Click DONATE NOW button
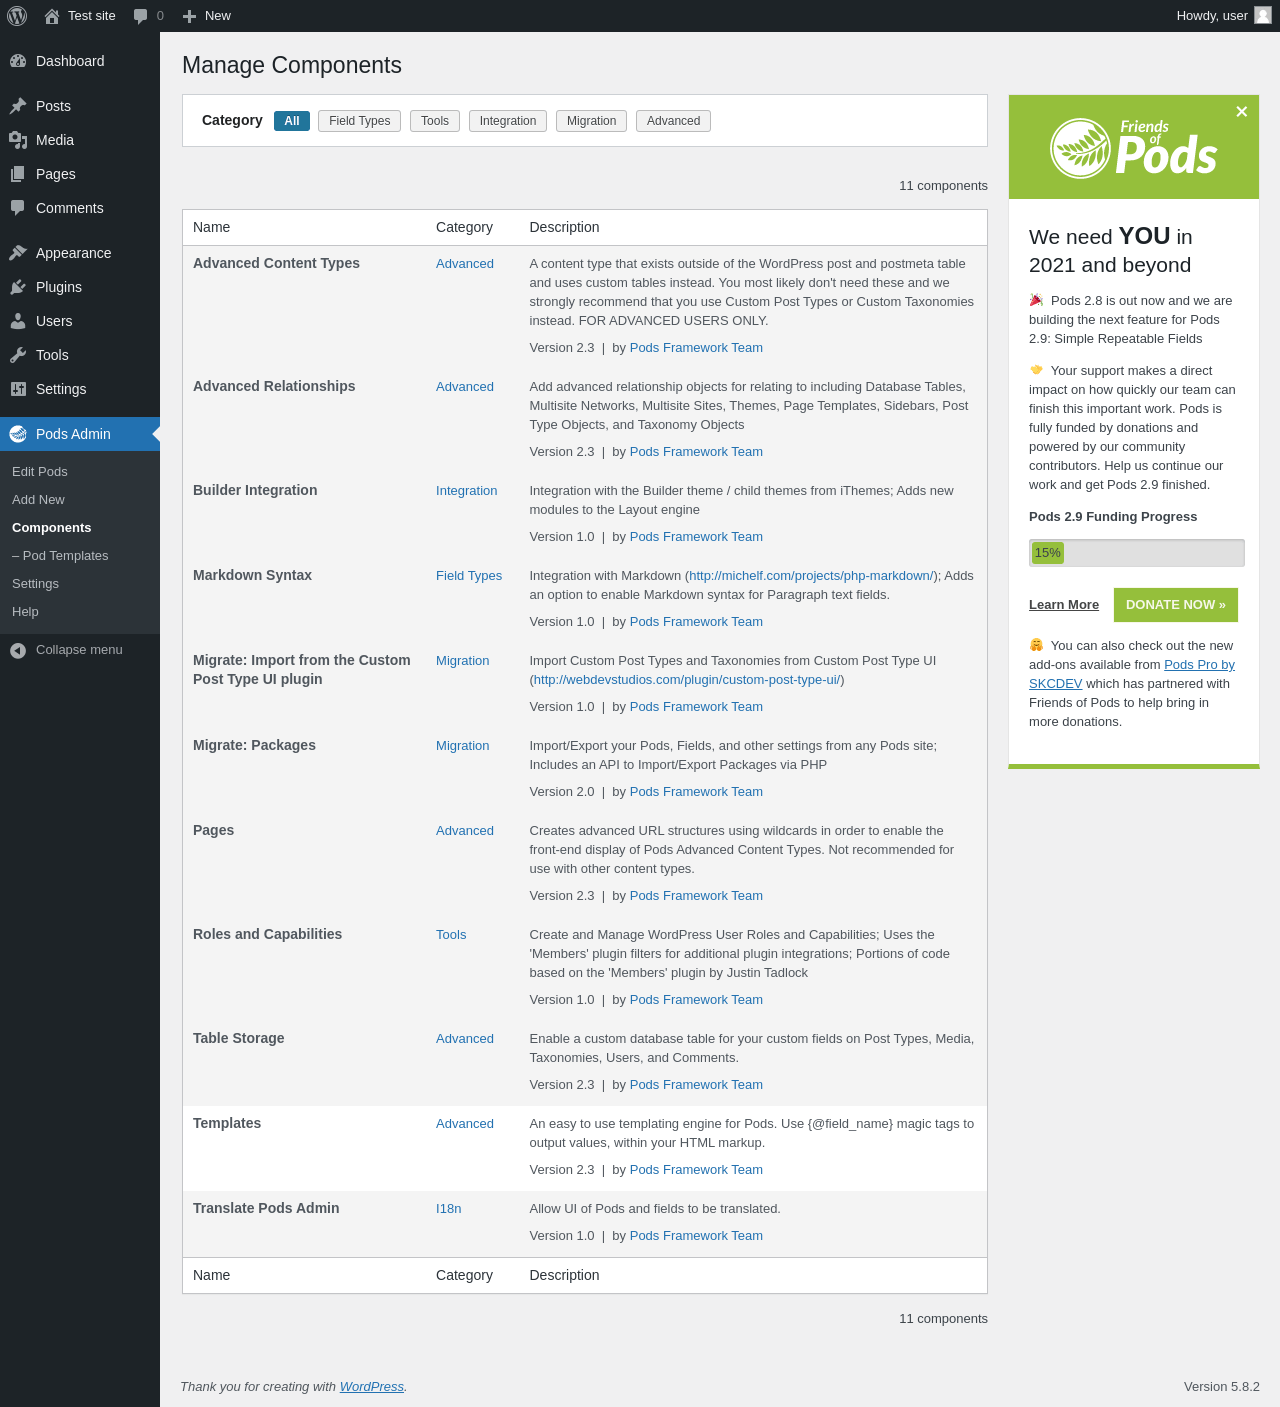The image size is (1280, 1407). pos(1176,605)
